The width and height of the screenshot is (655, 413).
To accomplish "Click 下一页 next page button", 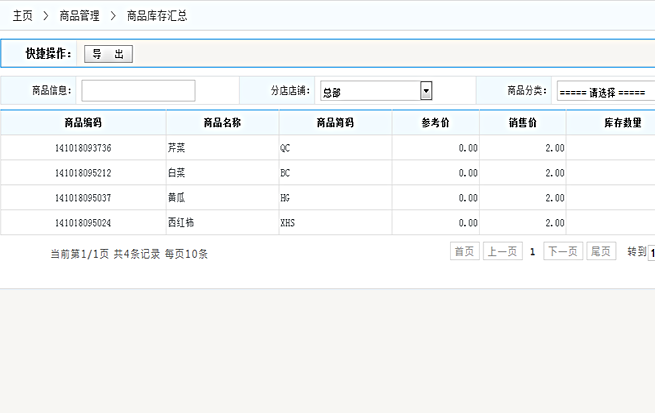I will point(562,252).
